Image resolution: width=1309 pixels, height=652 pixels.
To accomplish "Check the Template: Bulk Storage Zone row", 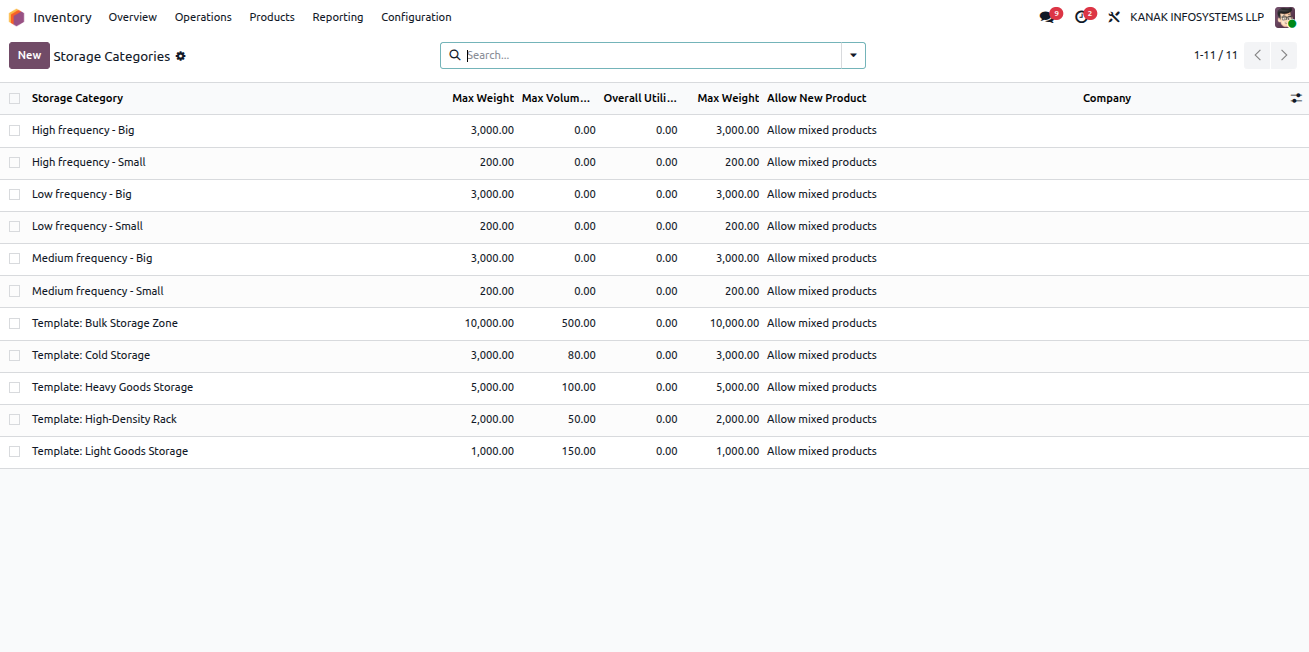I will (14, 323).
